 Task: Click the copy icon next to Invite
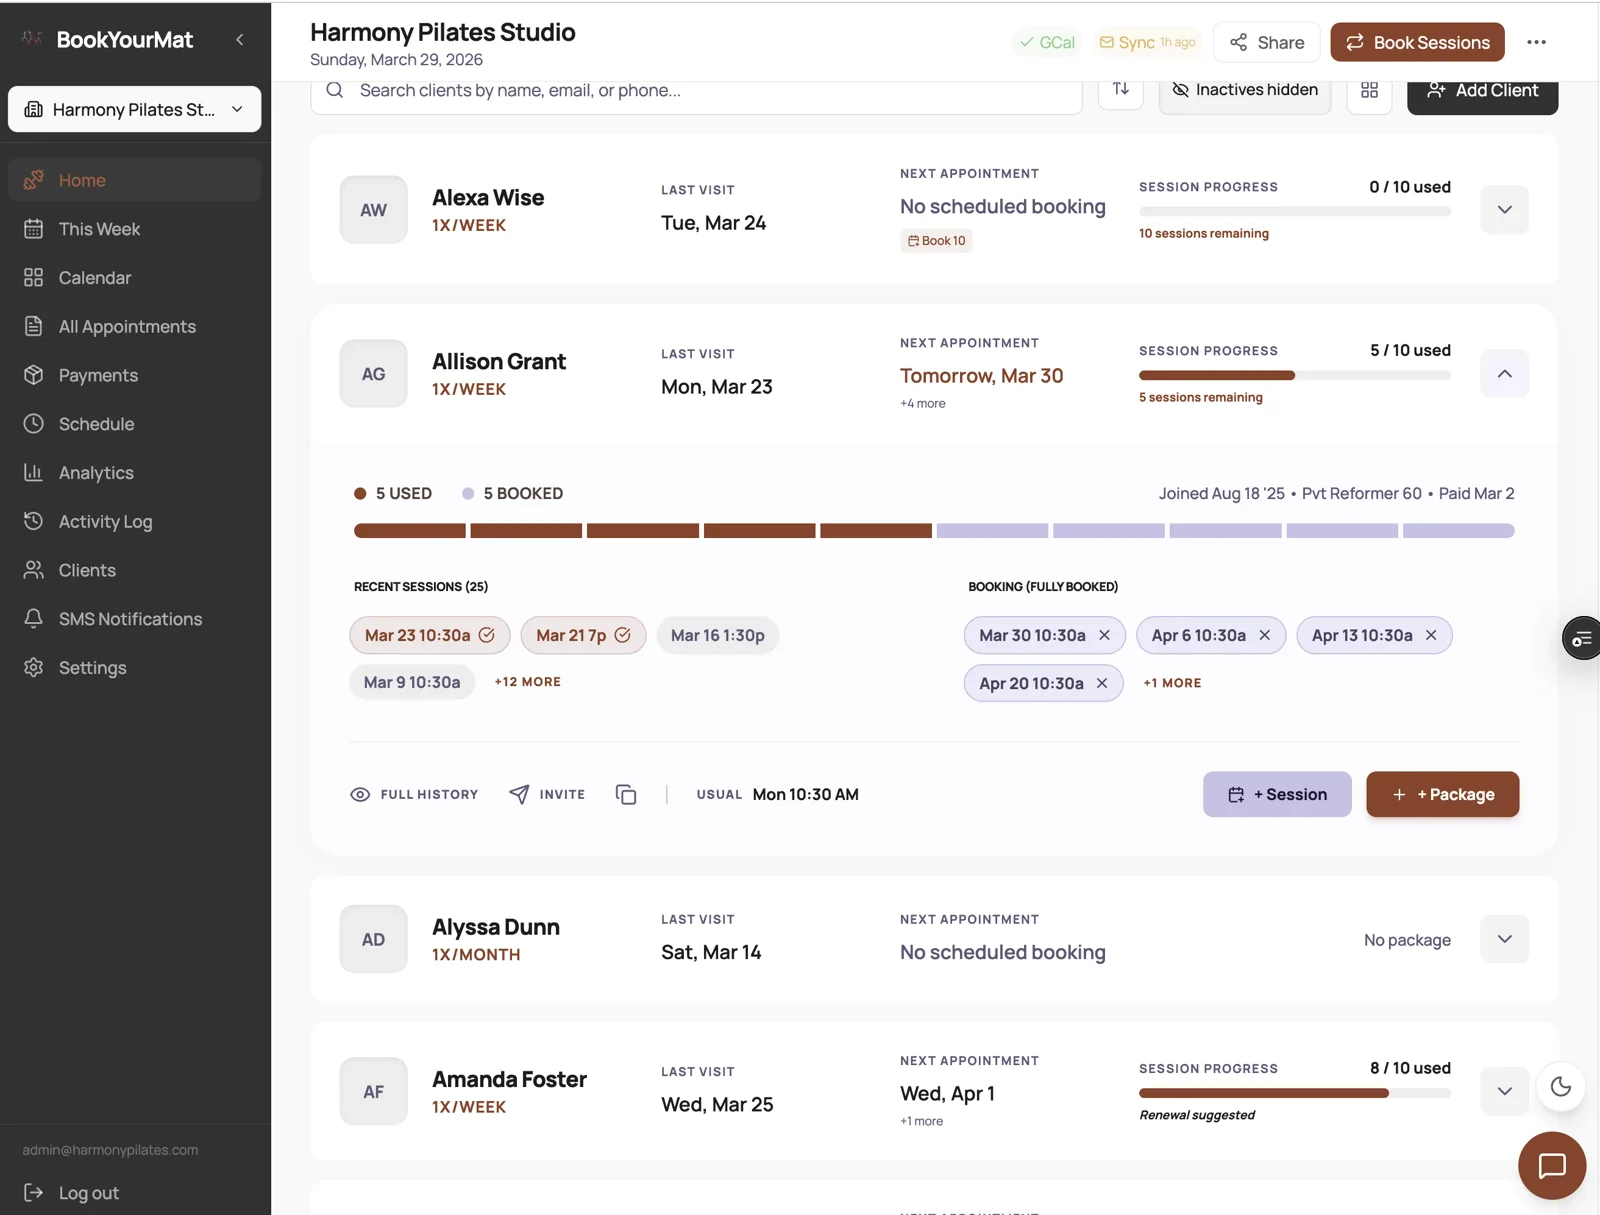626,794
